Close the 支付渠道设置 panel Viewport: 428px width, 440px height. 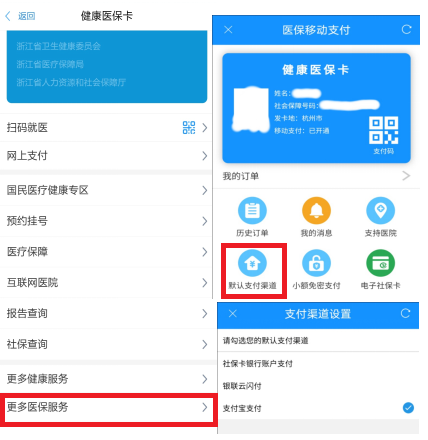pyautogui.click(x=233, y=313)
